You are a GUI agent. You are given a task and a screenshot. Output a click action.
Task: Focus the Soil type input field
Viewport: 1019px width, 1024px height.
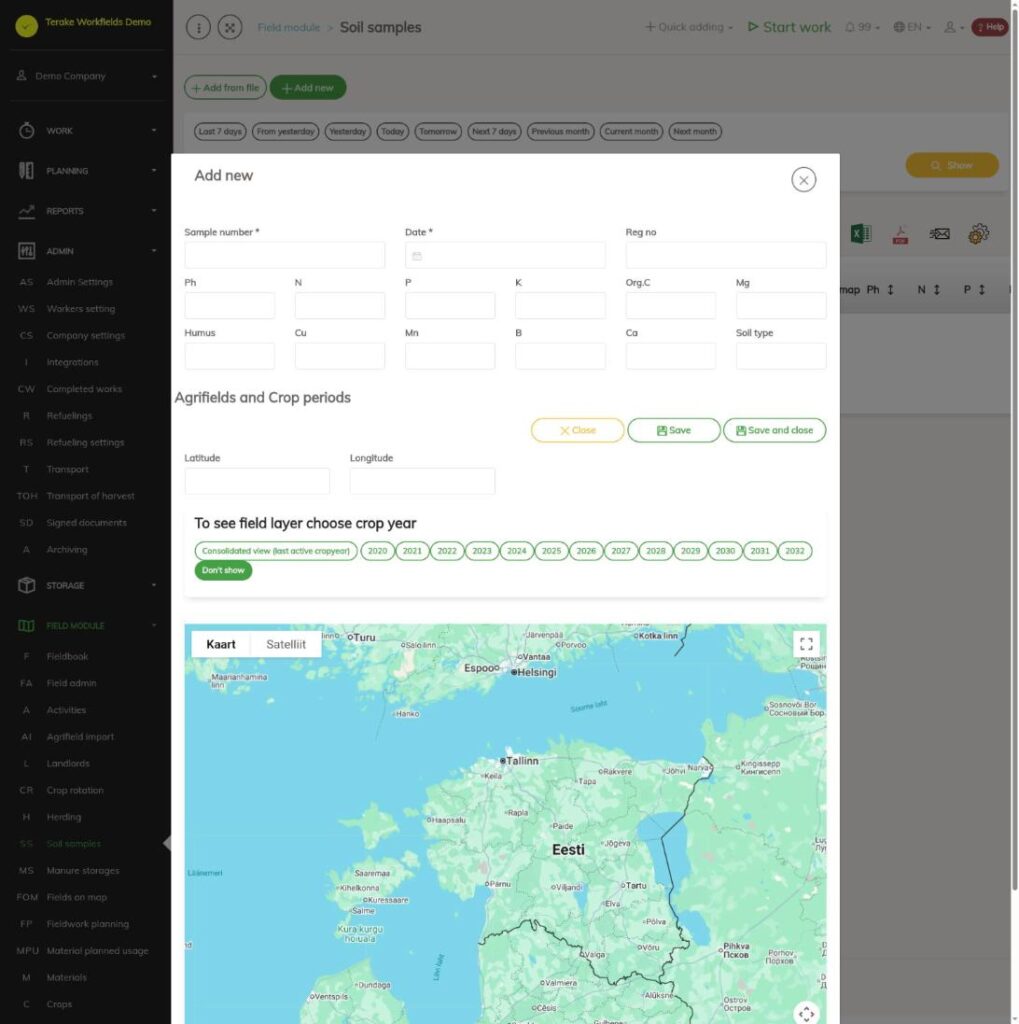(781, 357)
